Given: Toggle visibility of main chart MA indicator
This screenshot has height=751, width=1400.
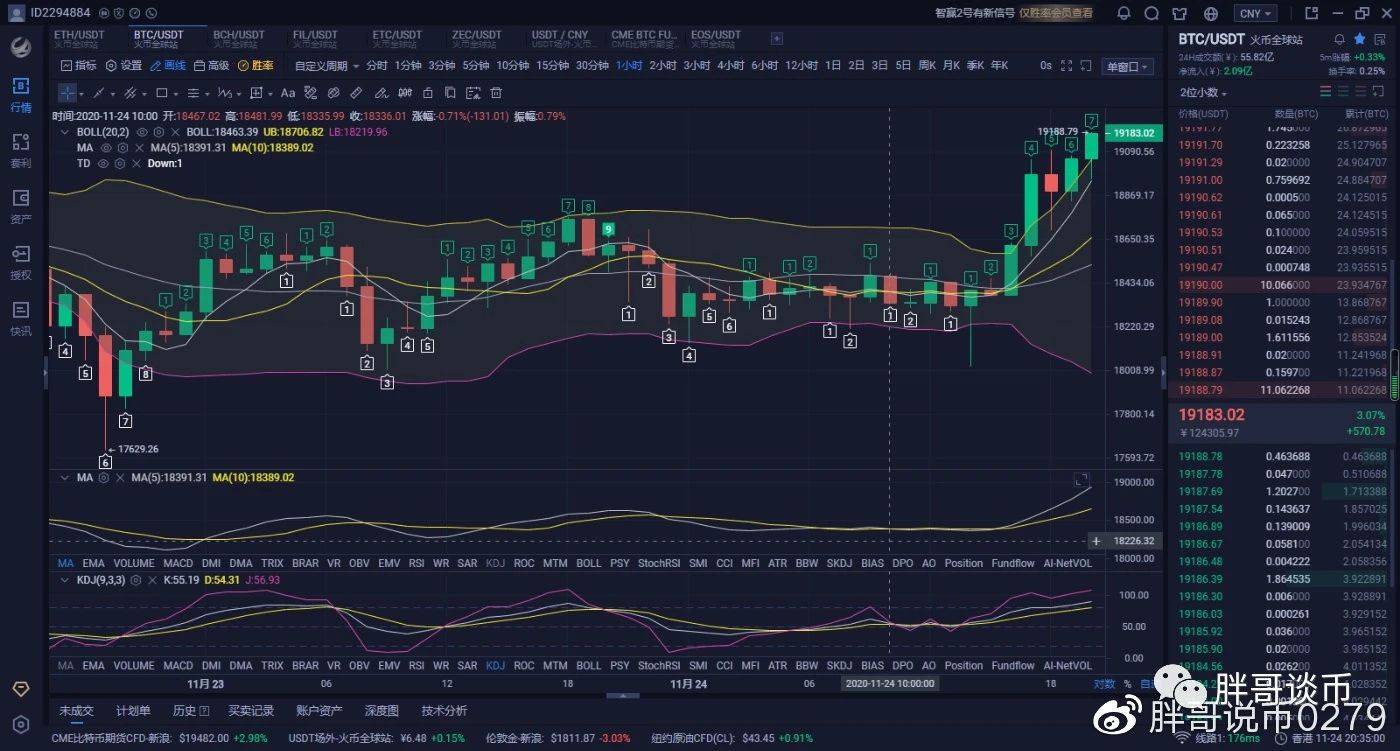Looking at the screenshot, I should (x=106, y=148).
